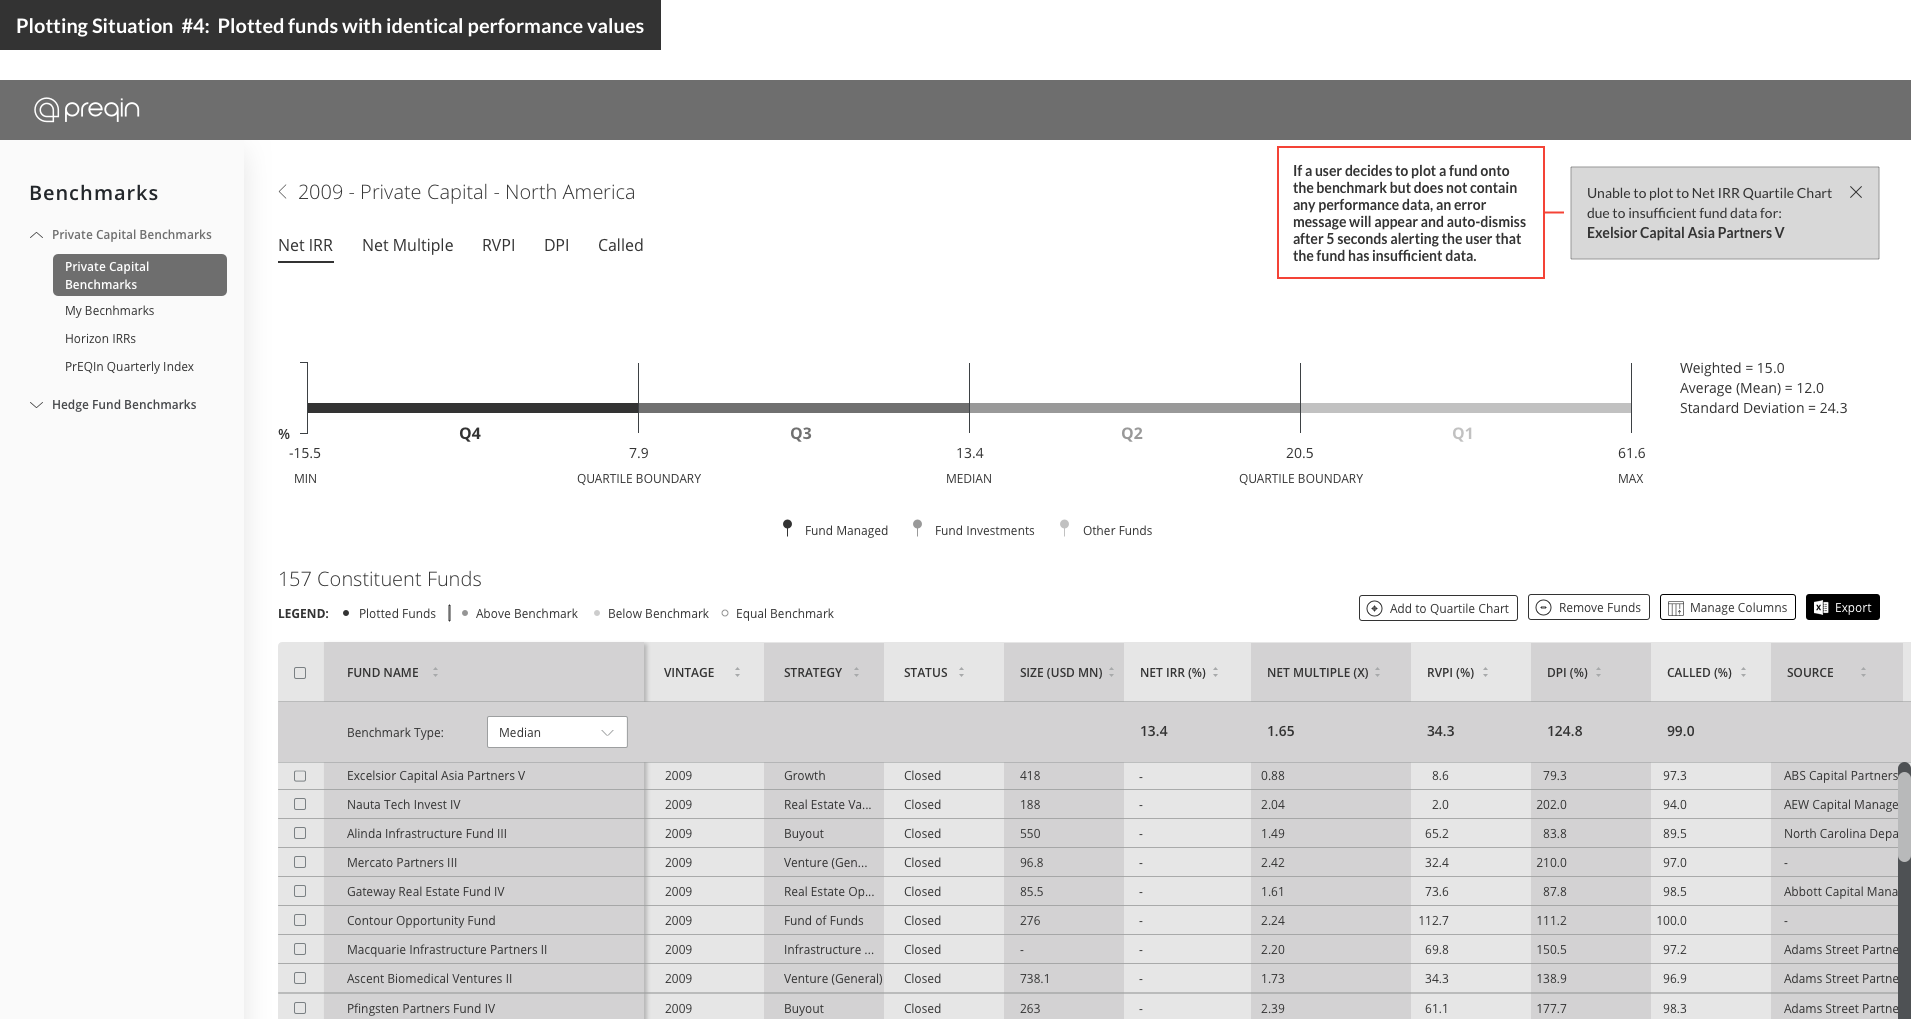Check Pfingsten Partners Fund IV row
This screenshot has height=1019, width=1911.
coord(300,1008)
